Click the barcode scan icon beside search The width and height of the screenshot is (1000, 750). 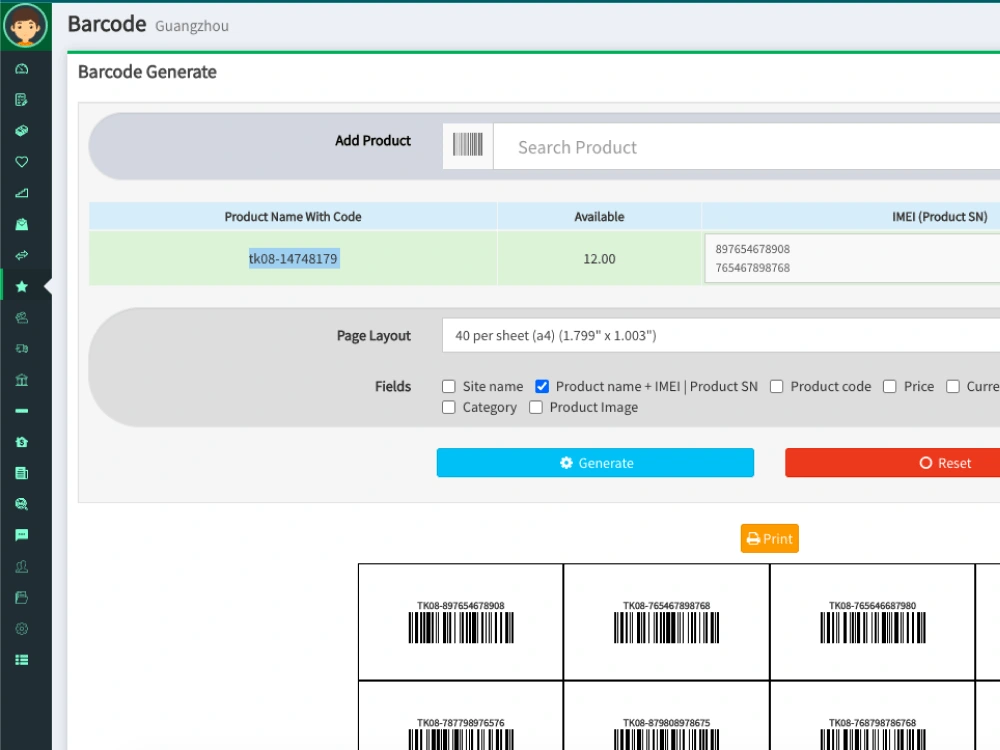(467, 146)
